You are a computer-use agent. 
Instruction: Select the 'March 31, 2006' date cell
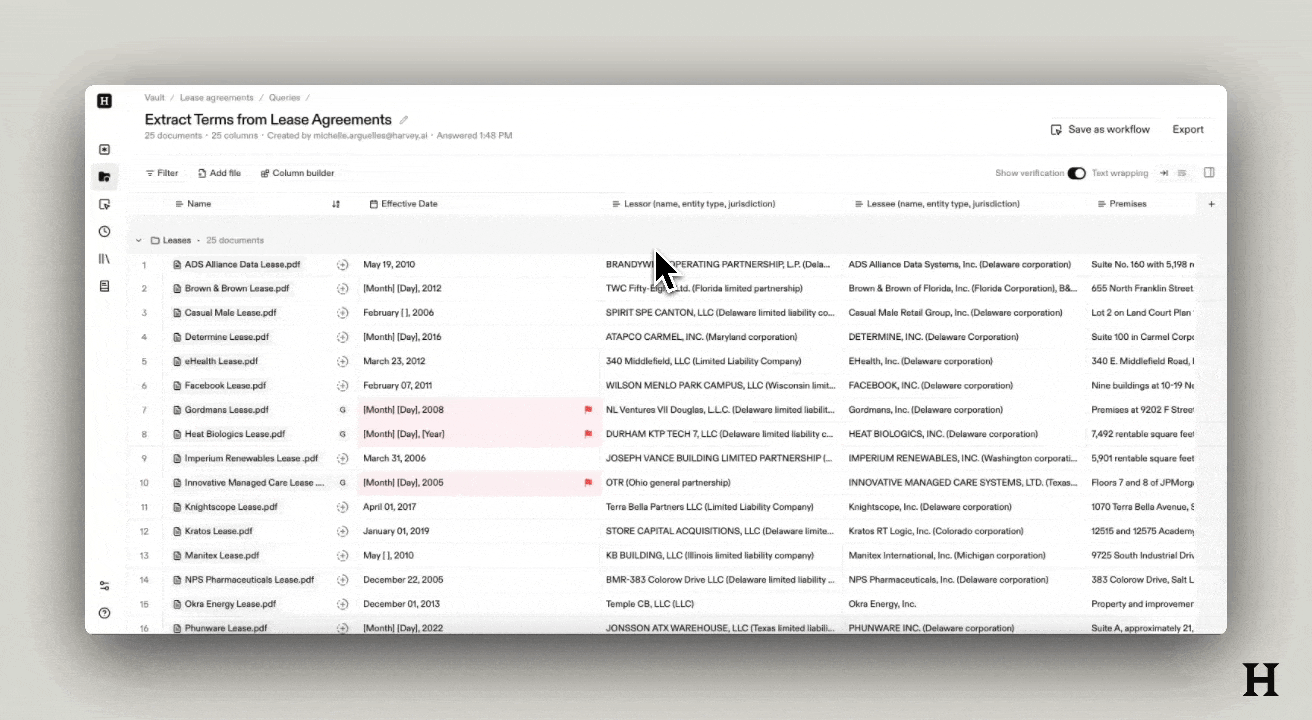[478, 458]
